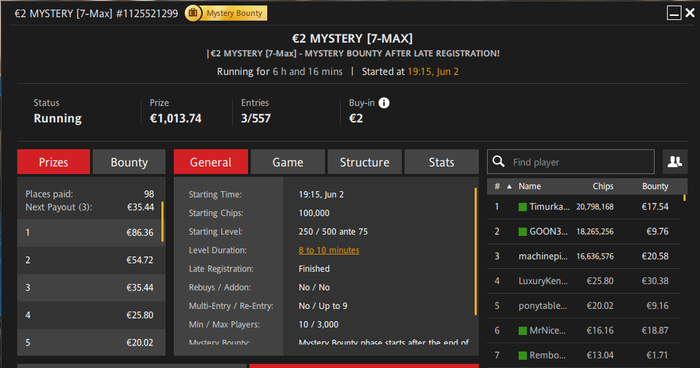Click the General info panel scrollbar

click(x=475, y=251)
